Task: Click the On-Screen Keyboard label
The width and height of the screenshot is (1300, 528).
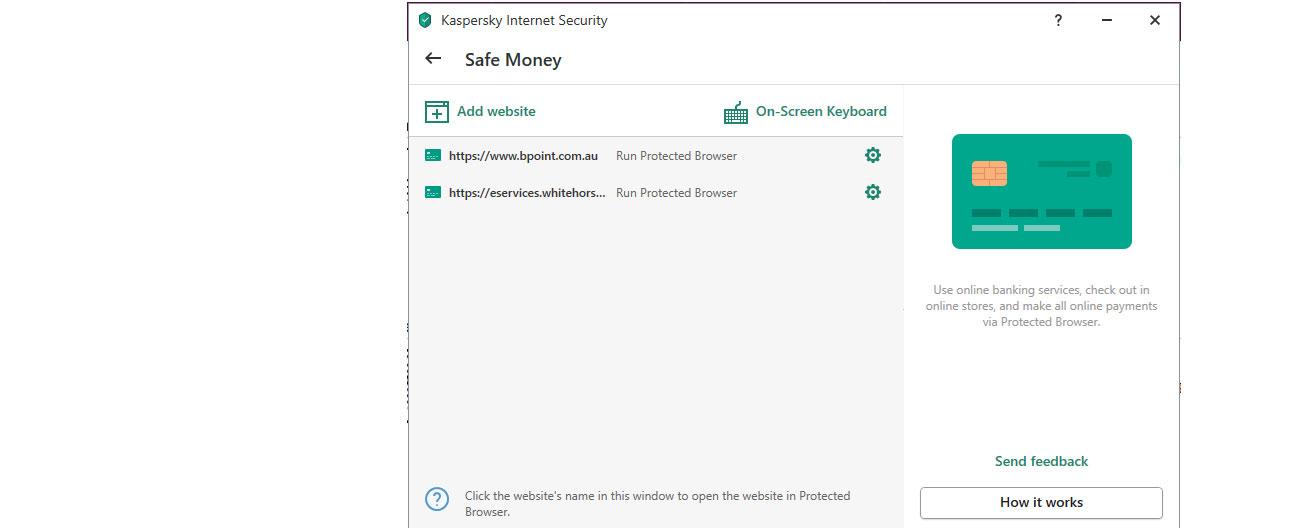Action: click(821, 112)
